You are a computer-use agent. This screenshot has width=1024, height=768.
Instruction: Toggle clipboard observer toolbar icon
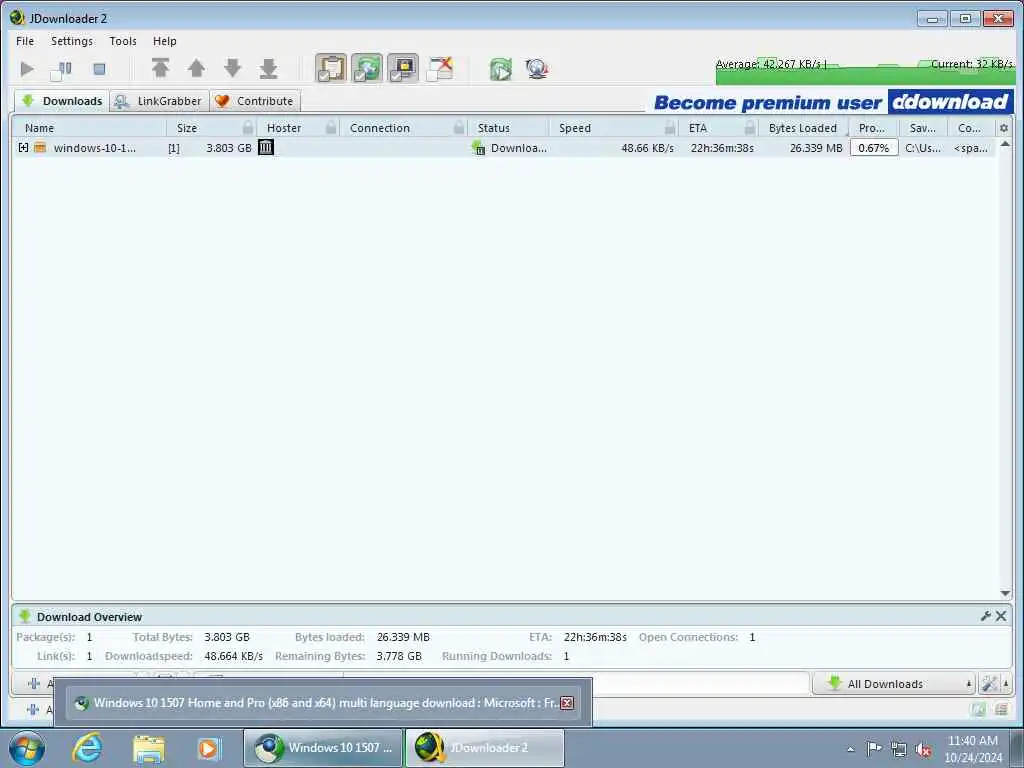click(331, 68)
